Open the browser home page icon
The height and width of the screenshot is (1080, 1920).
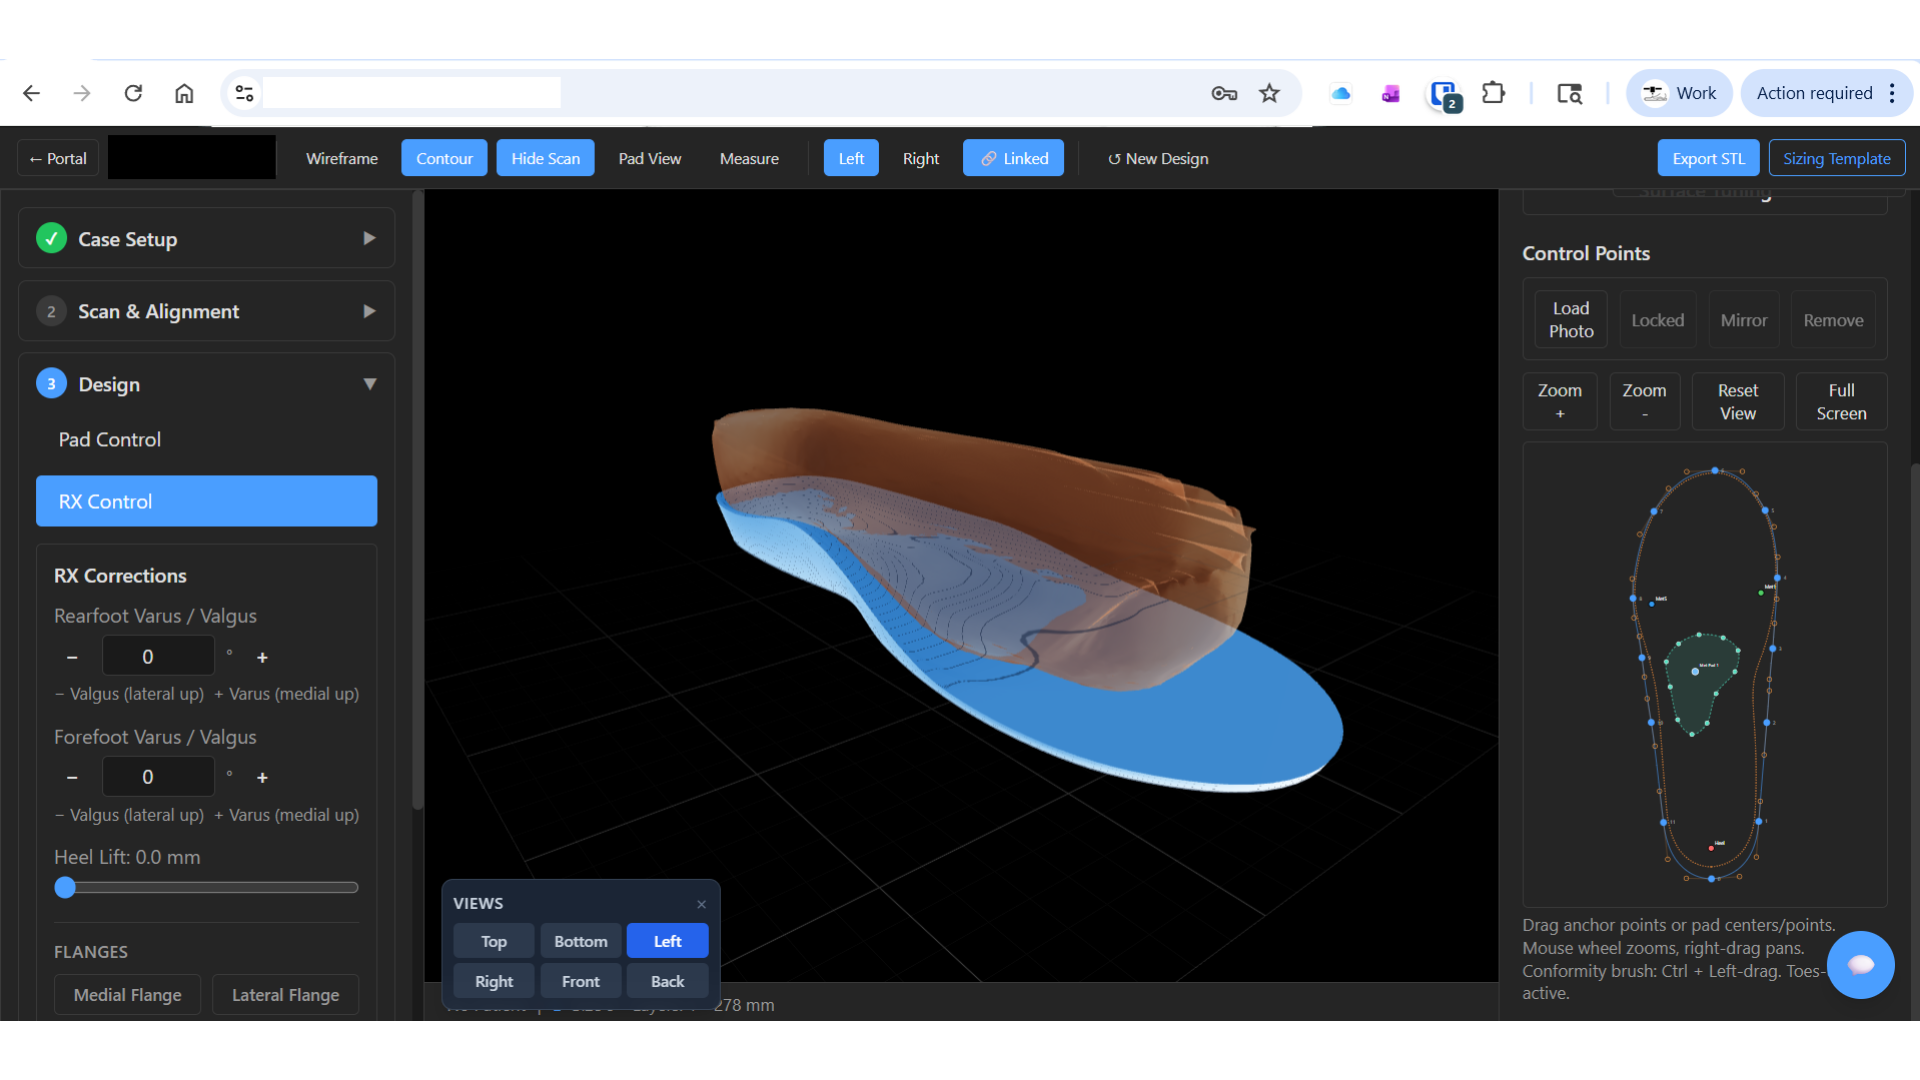(184, 93)
